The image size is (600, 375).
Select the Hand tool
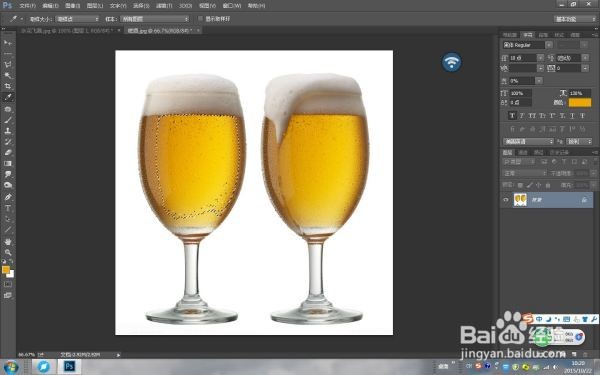8,241
